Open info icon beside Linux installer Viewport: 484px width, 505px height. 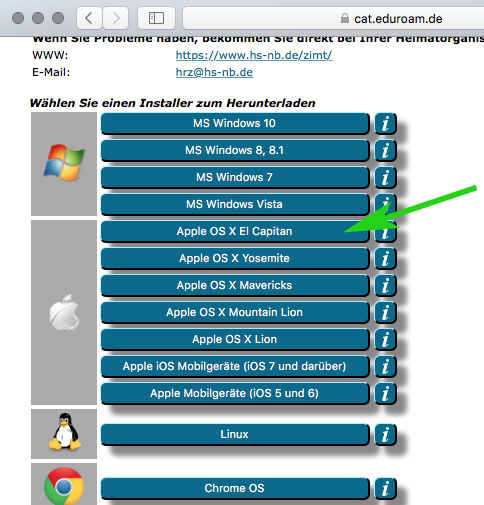[385, 435]
